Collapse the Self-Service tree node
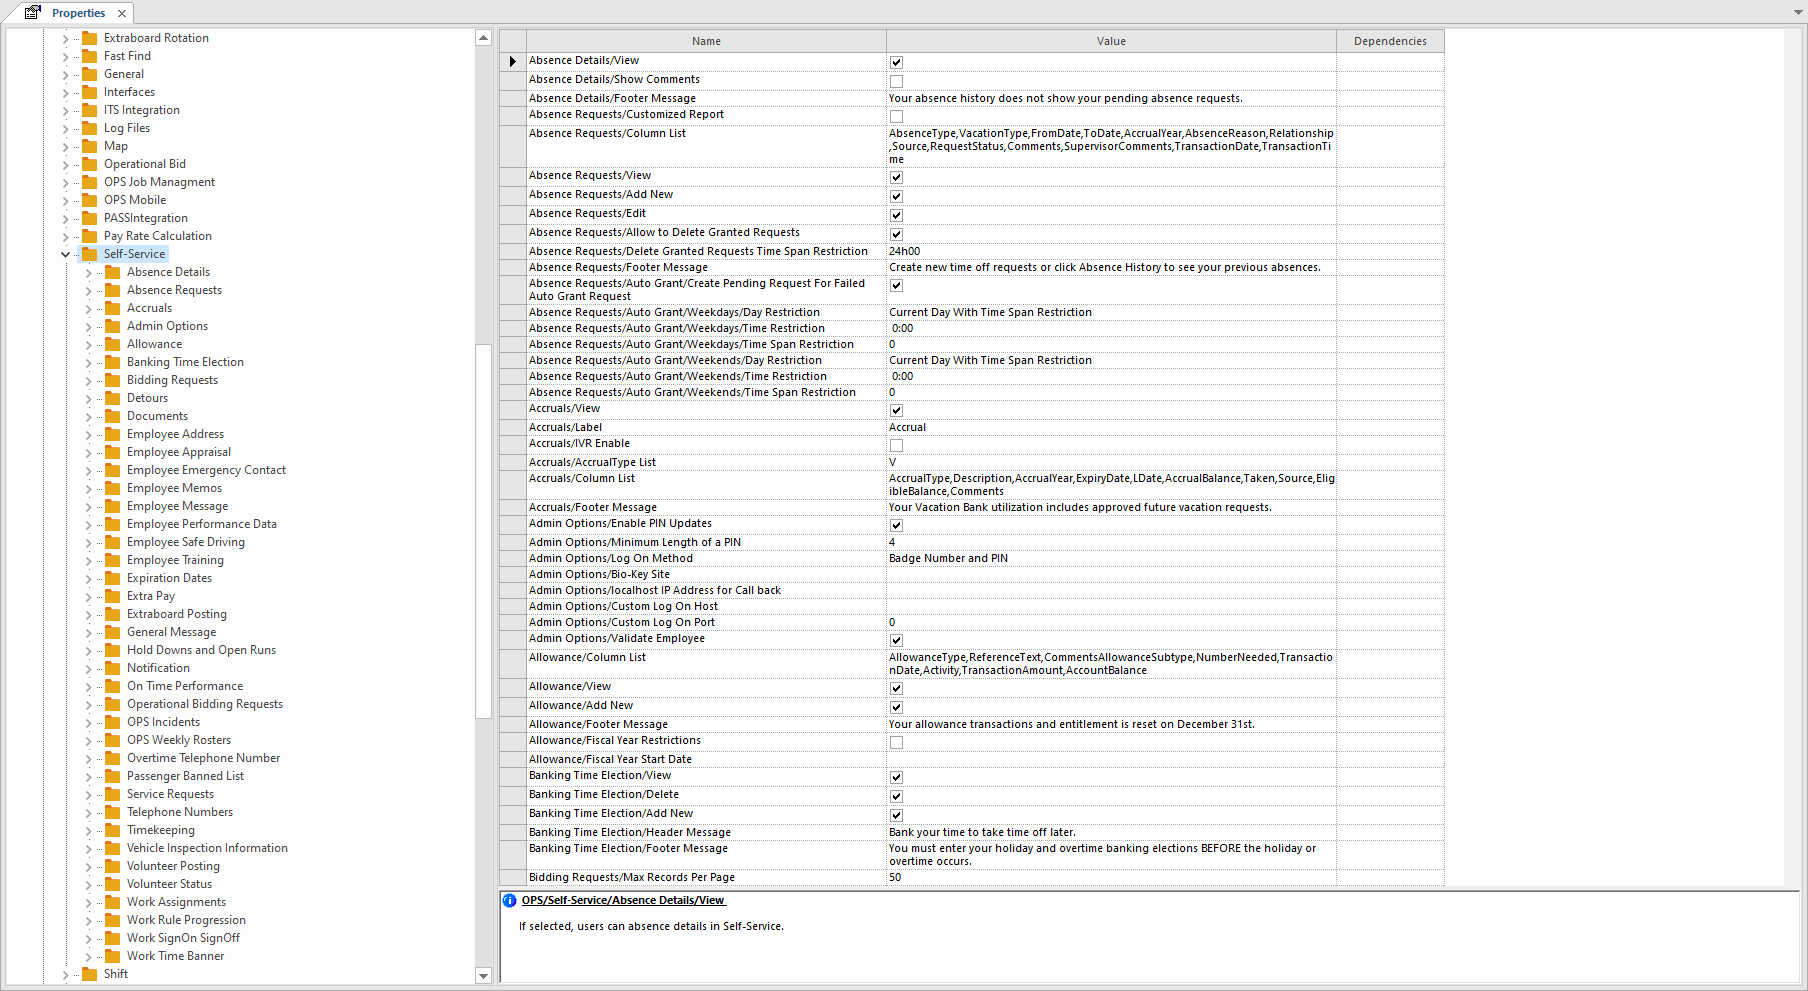 pyautogui.click(x=66, y=254)
